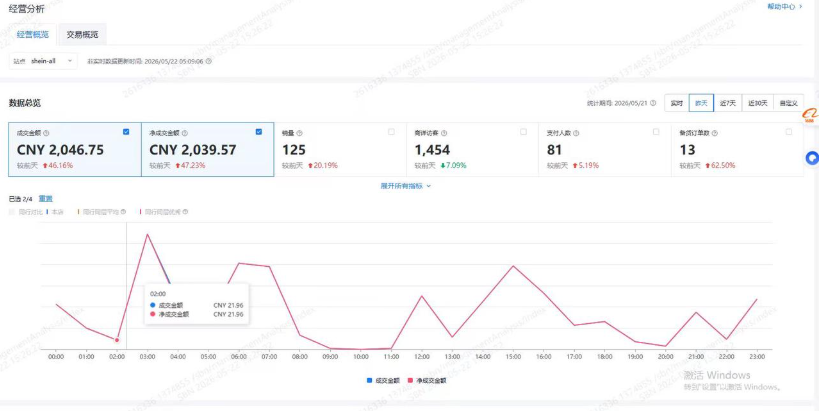Viewport: 821px width, 411px height.
Task: Select the 近7天 time range tab
Action: pos(728,103)
